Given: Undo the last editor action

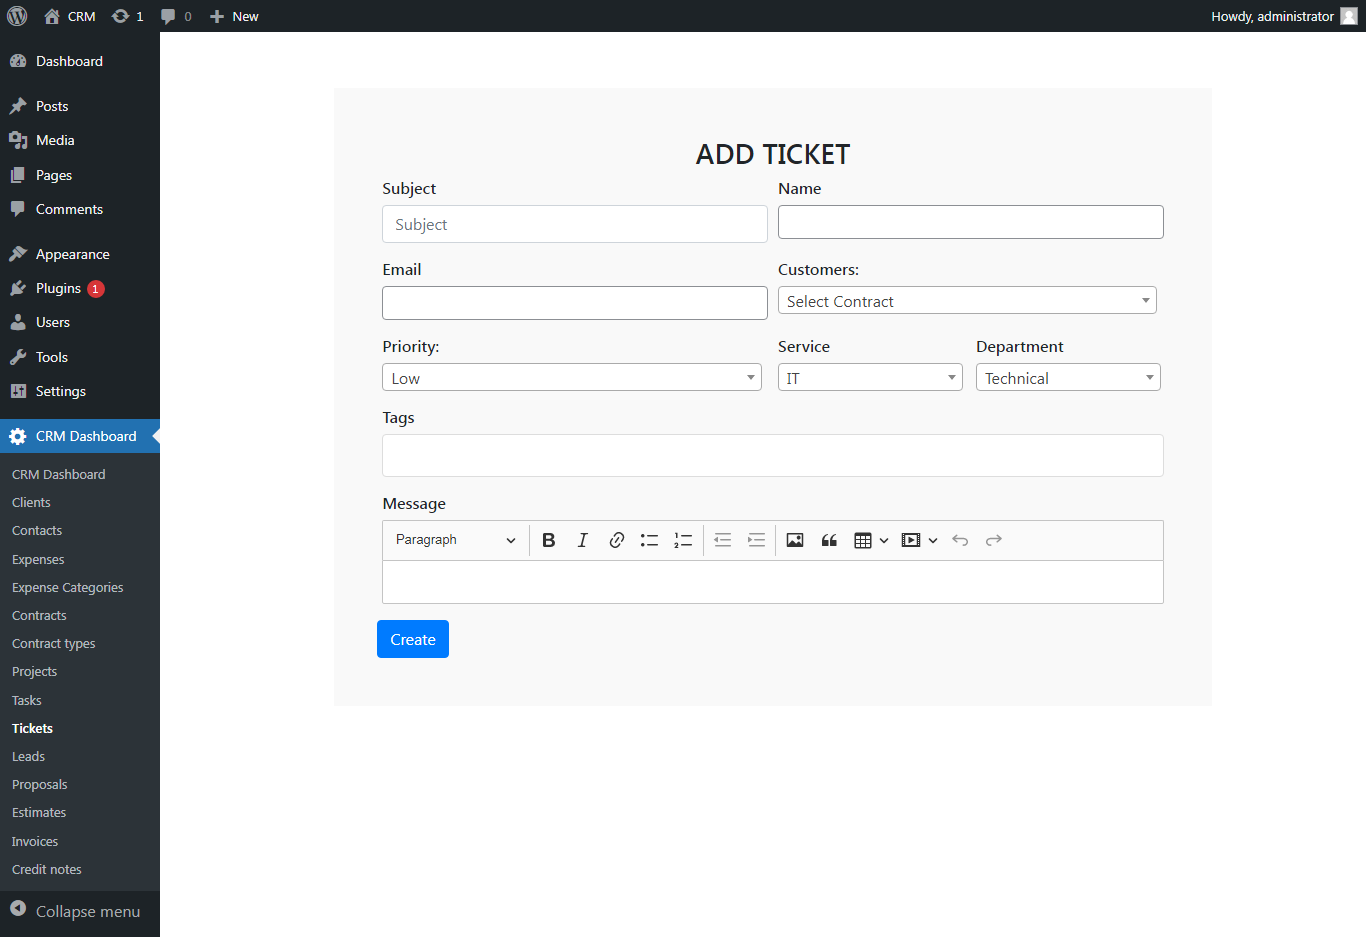Looking at the screenshot, I should (x=959, y=539).
